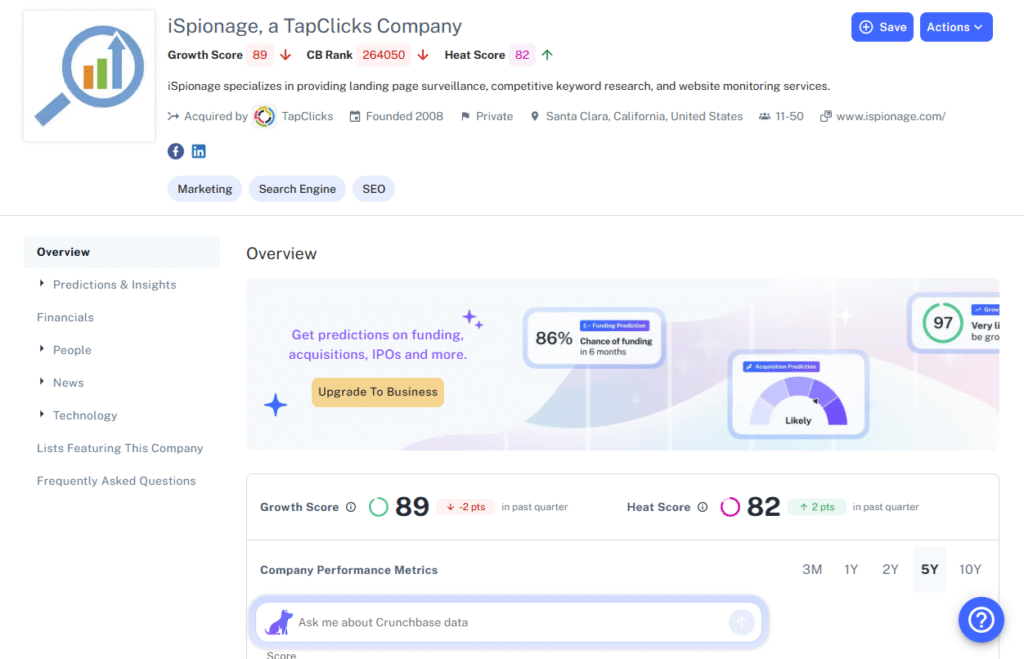The height and width of the screenshot is (659, 1024).
Task: Switch metrics range to 2Y
Action: [x=890, y=570]
